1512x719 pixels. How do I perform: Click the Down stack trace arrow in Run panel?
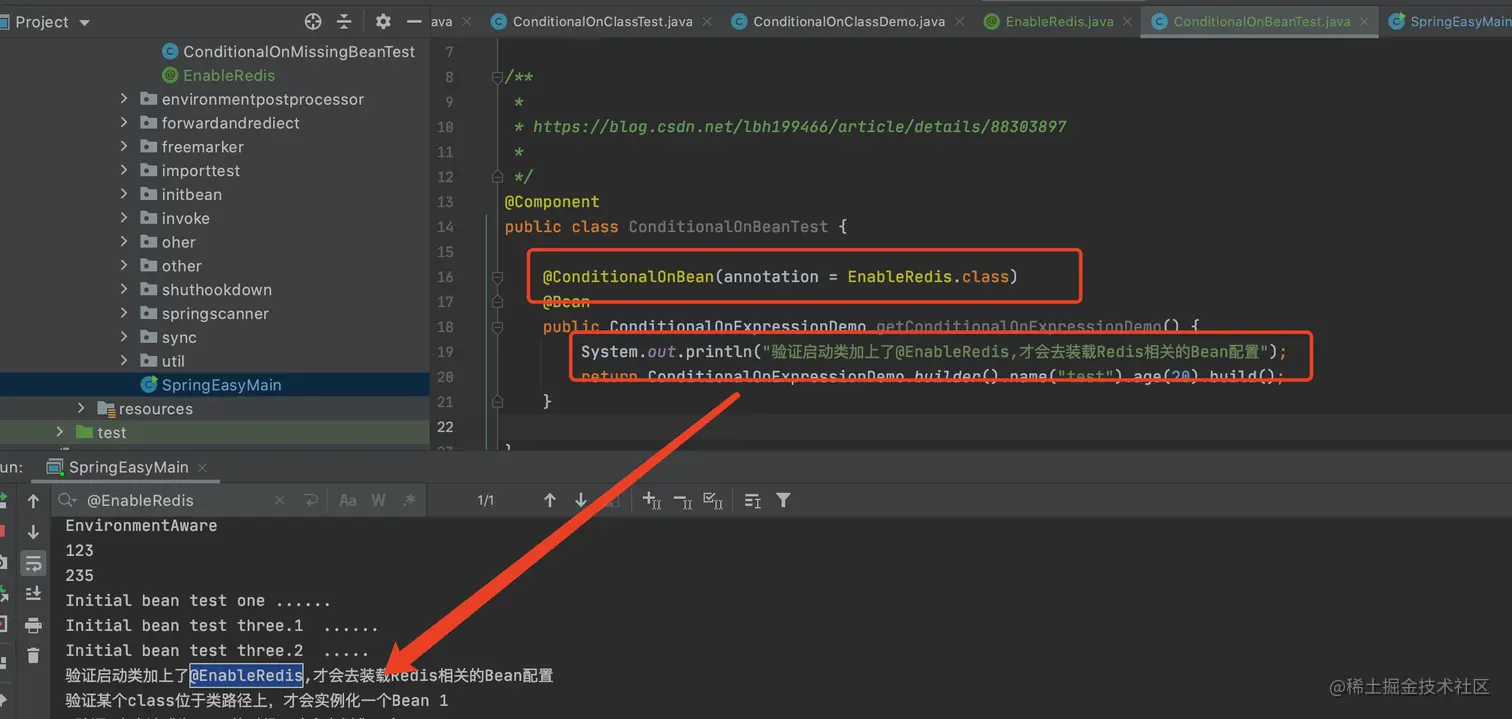33,532
